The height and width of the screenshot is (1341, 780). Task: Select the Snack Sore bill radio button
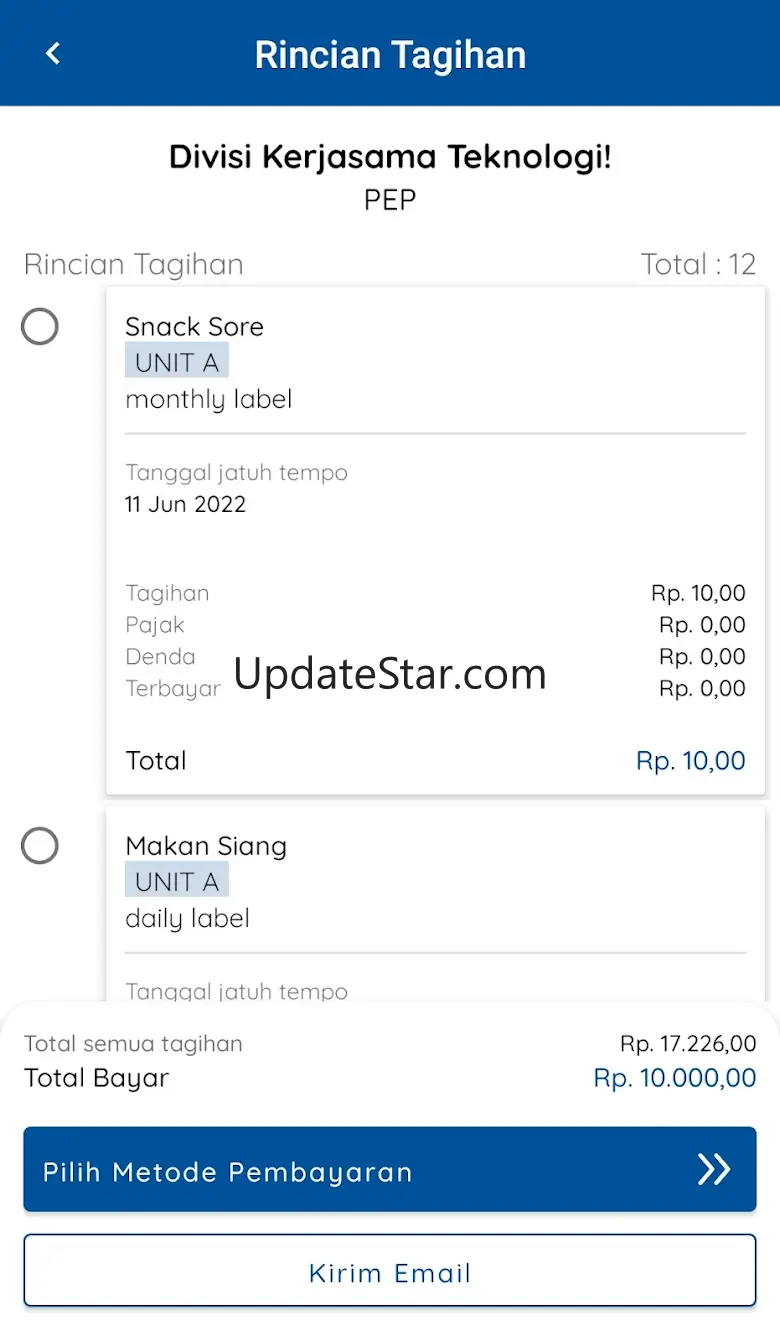(40, 327)
